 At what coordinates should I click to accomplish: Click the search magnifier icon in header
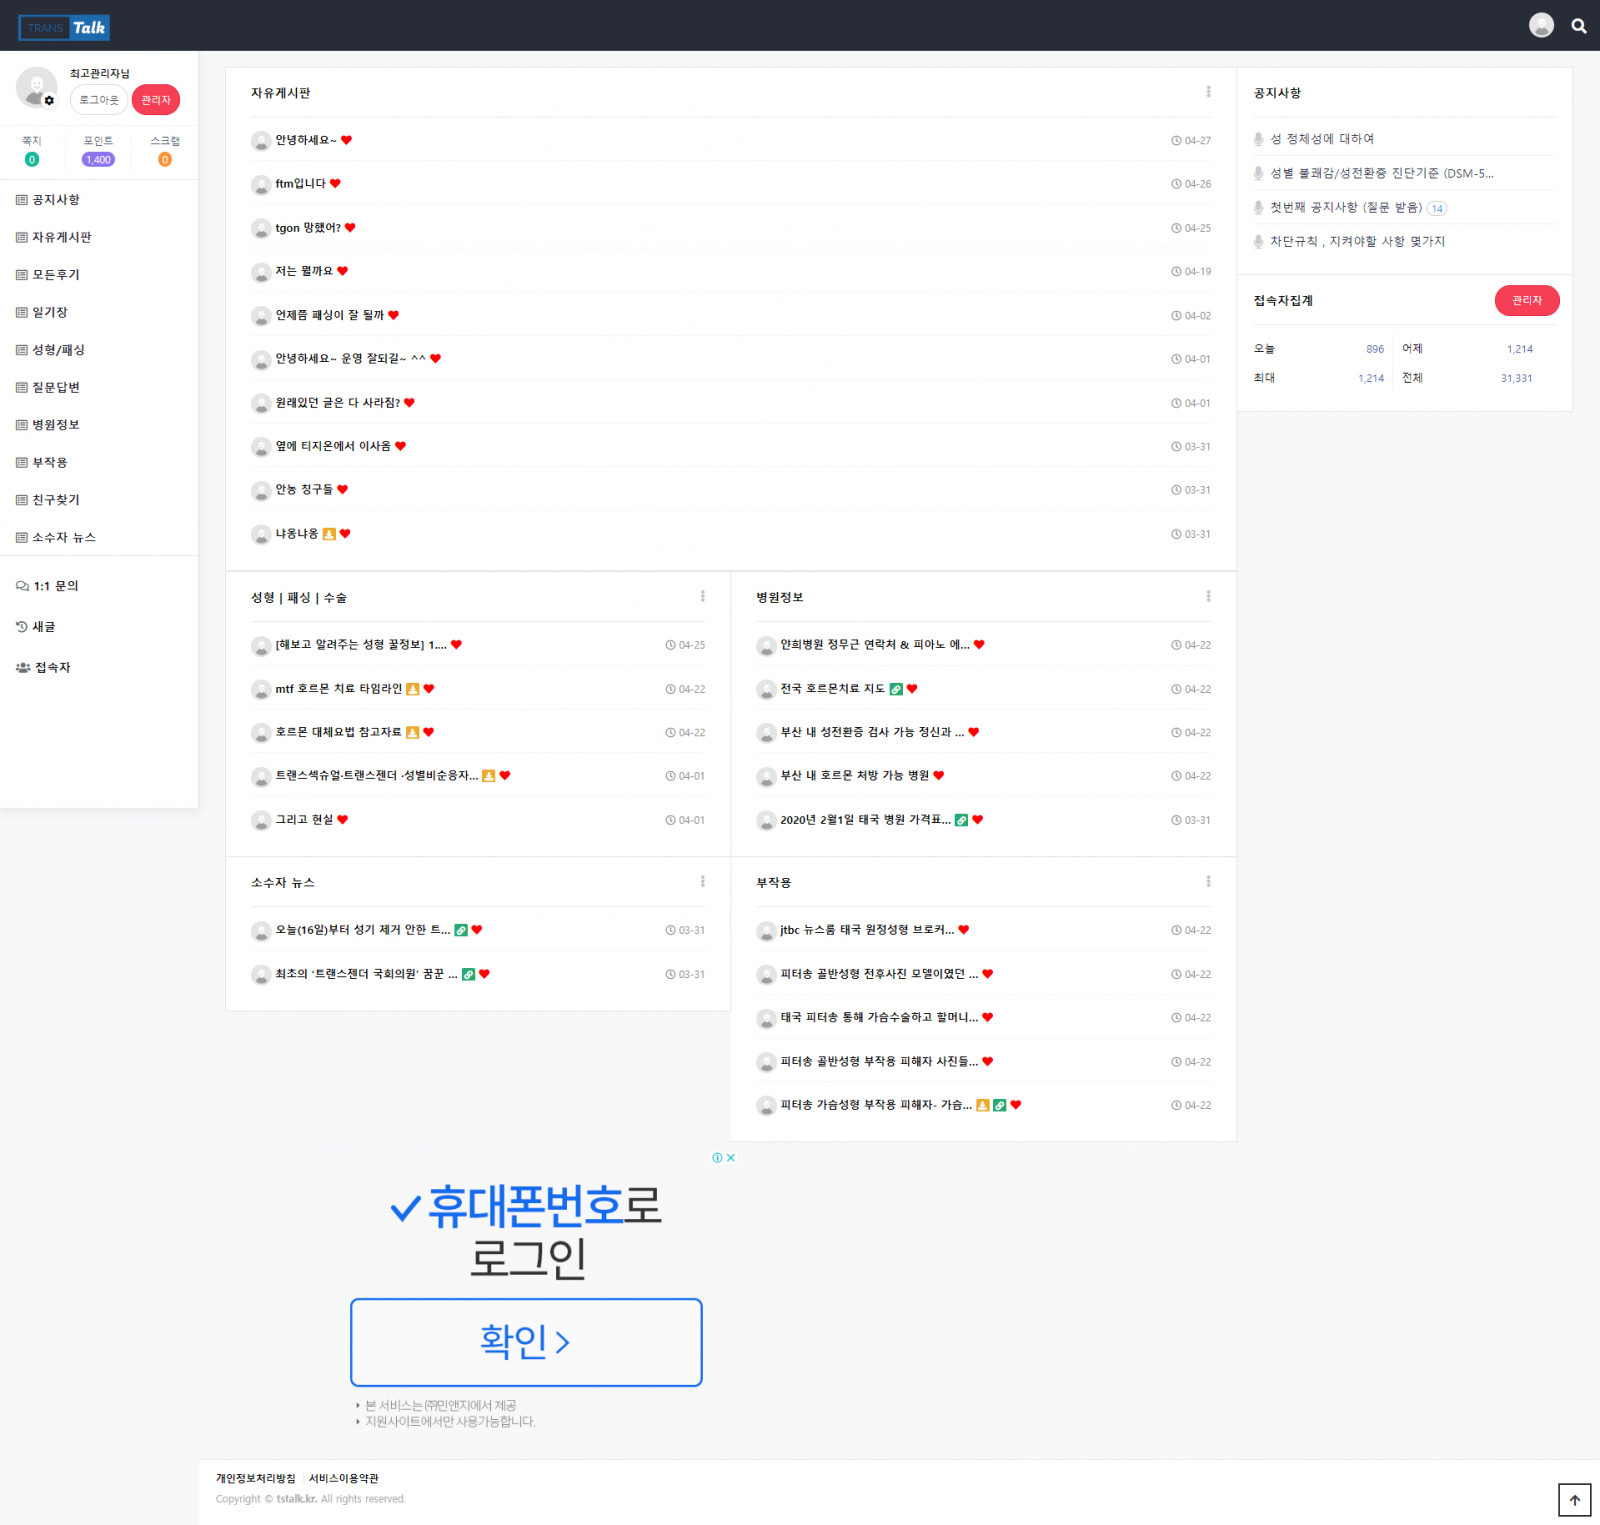point(1578,26)
